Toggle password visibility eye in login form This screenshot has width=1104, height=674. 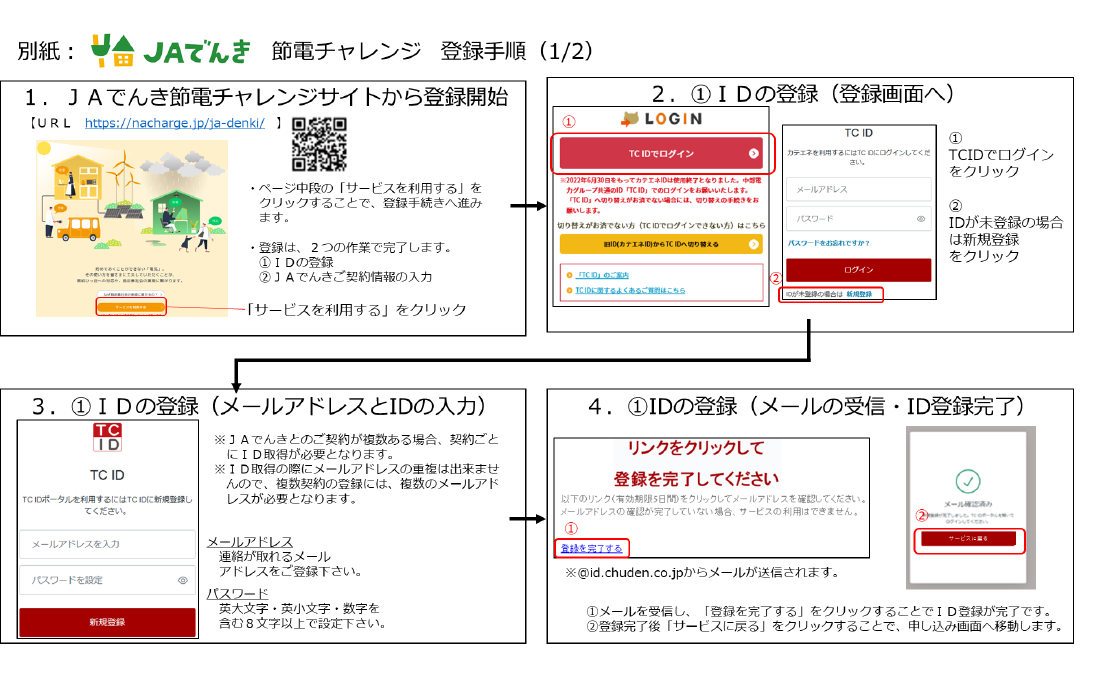pyautogui.click(x=920, y=218)
